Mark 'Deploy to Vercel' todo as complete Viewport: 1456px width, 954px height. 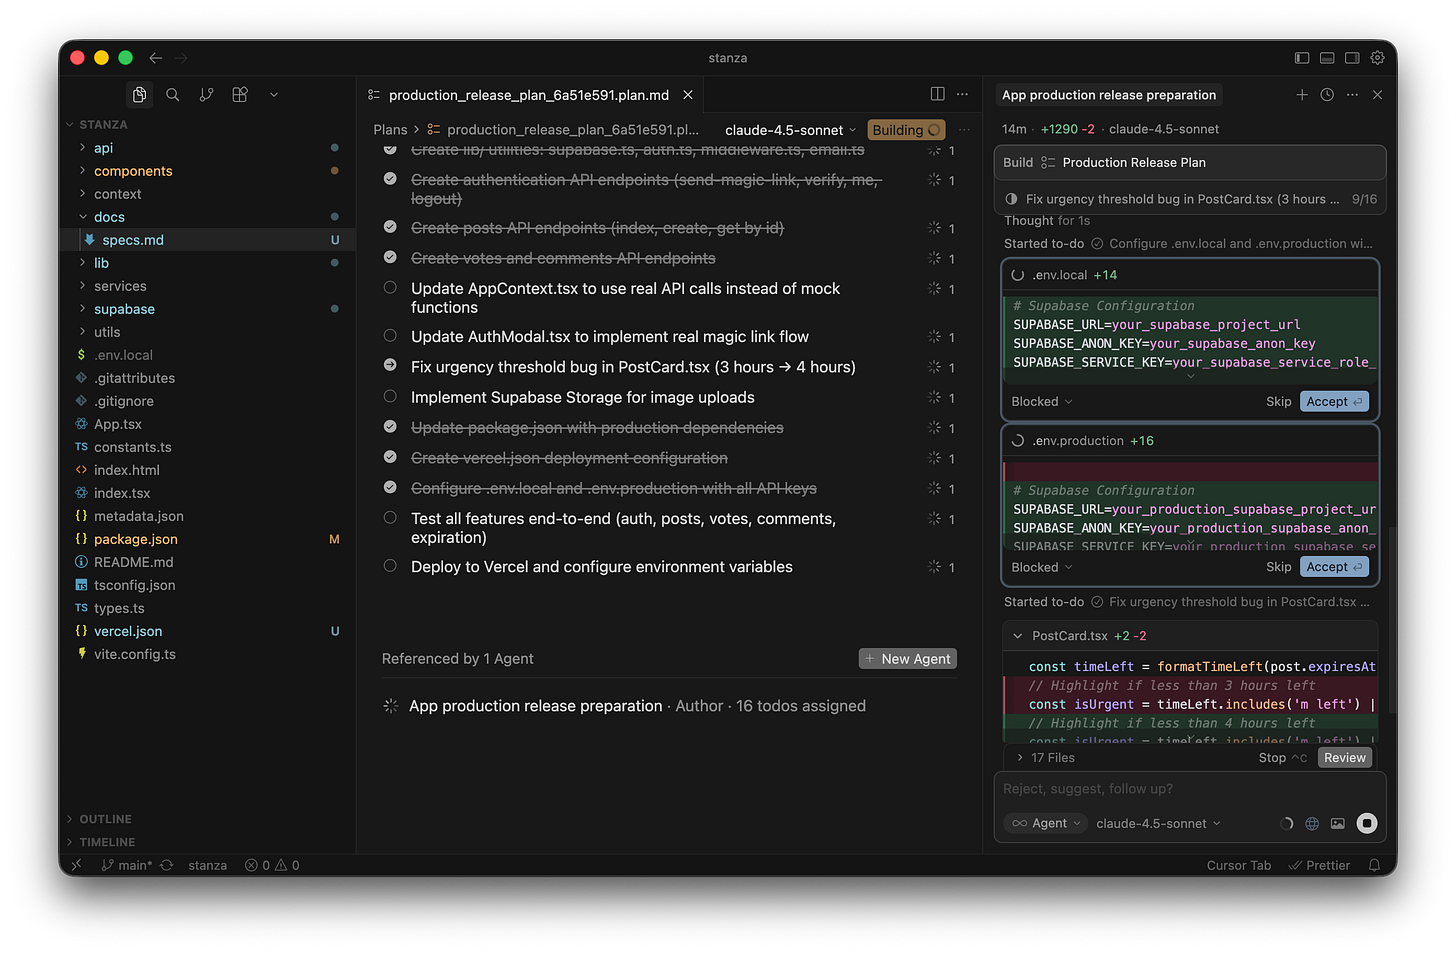(x=390, y=566)
